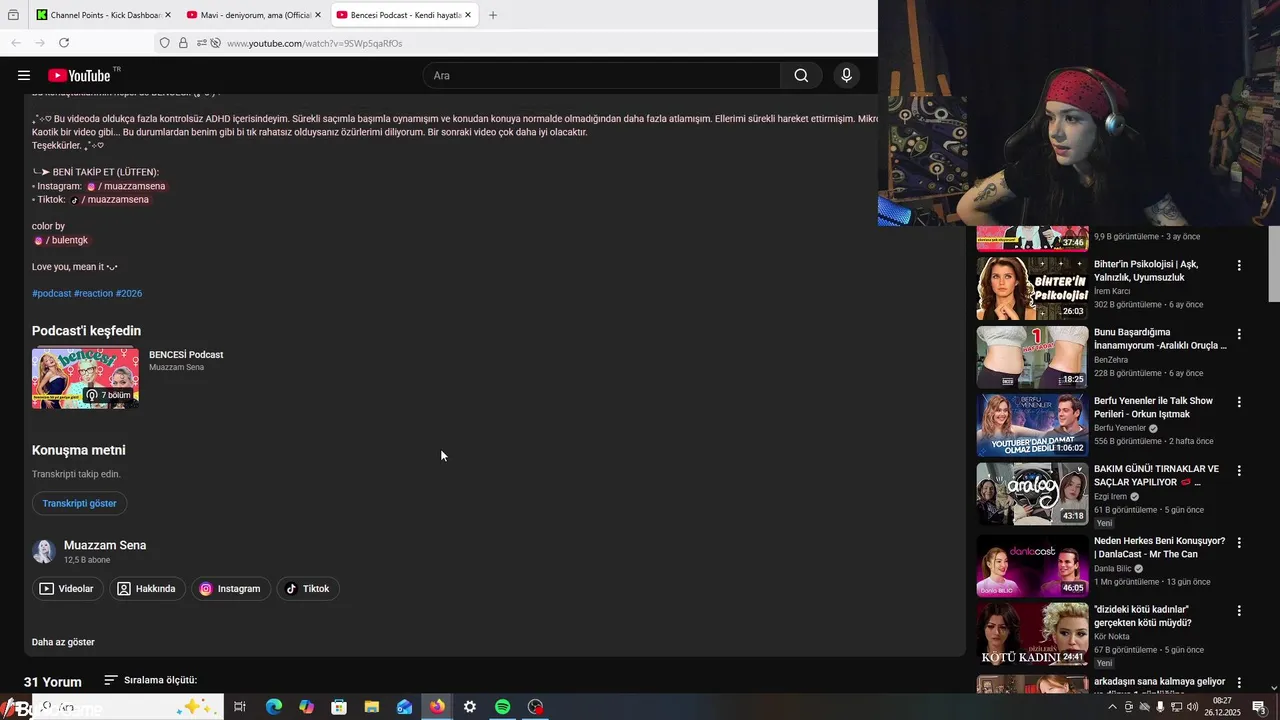1280x720 pixels.
Task: Open dizideki kötü kadınlar video thumbnail
Action: [x=1032, y=633]
